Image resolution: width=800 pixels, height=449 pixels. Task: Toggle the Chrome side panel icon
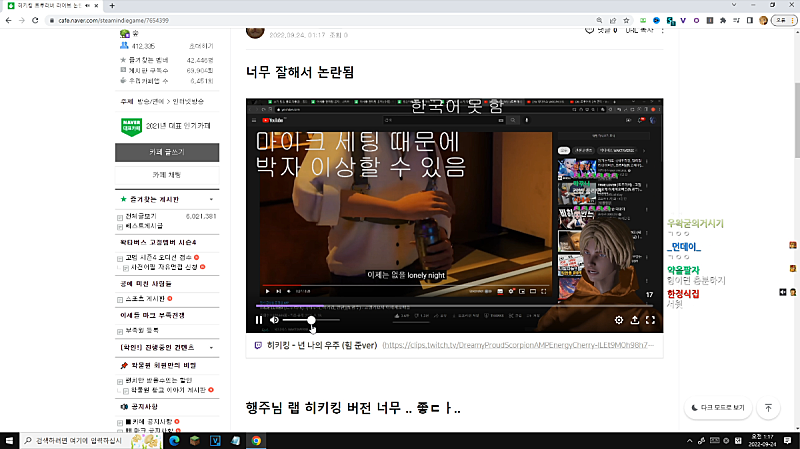749,20
